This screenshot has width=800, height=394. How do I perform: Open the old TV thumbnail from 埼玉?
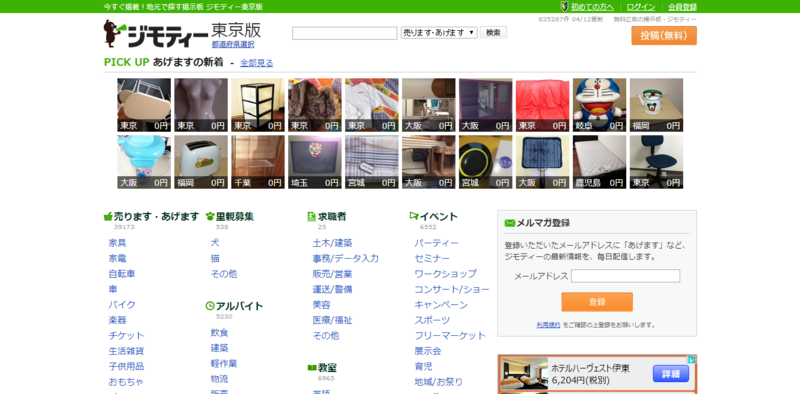coord(315,162)
